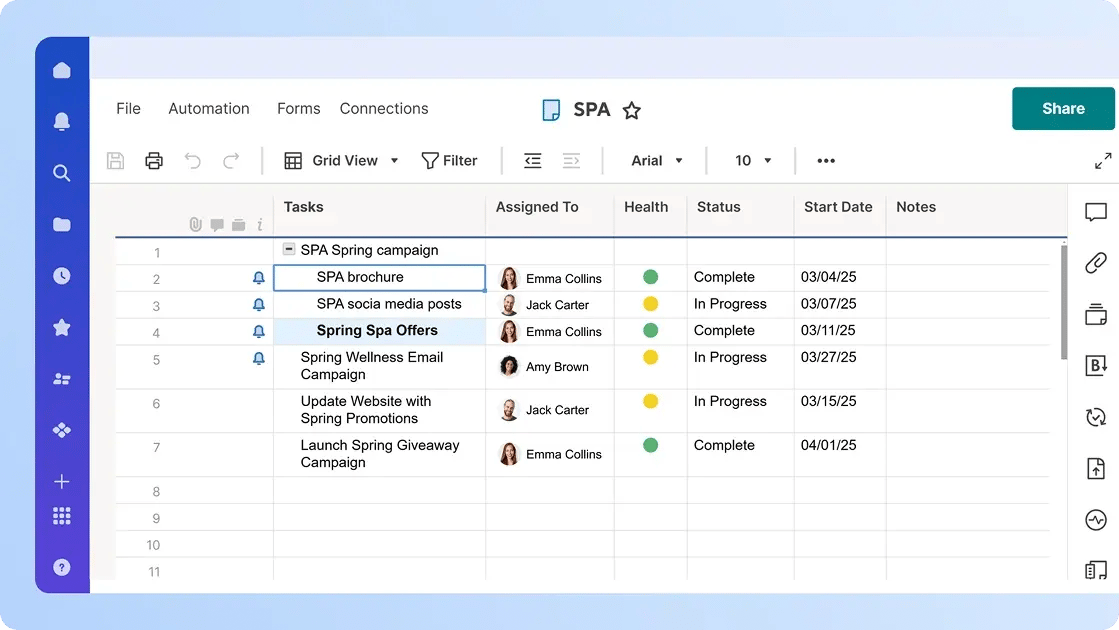Click the reminder bell on Spring Spa Offers row
The image size is (1119, 630).
tap(259, 331)
